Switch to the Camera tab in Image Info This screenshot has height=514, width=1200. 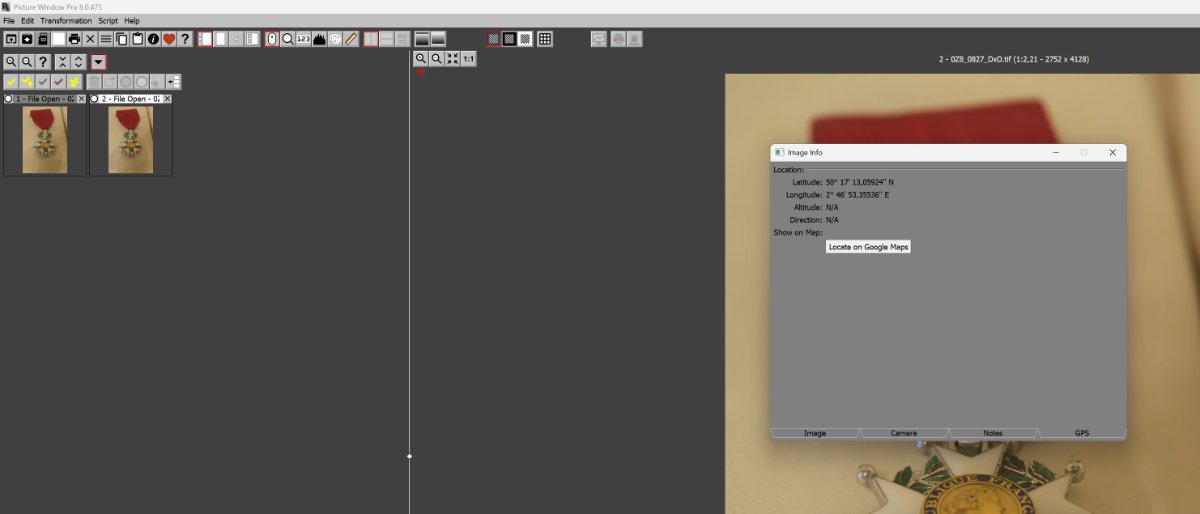pyautogui.click(x=903, y=433)
